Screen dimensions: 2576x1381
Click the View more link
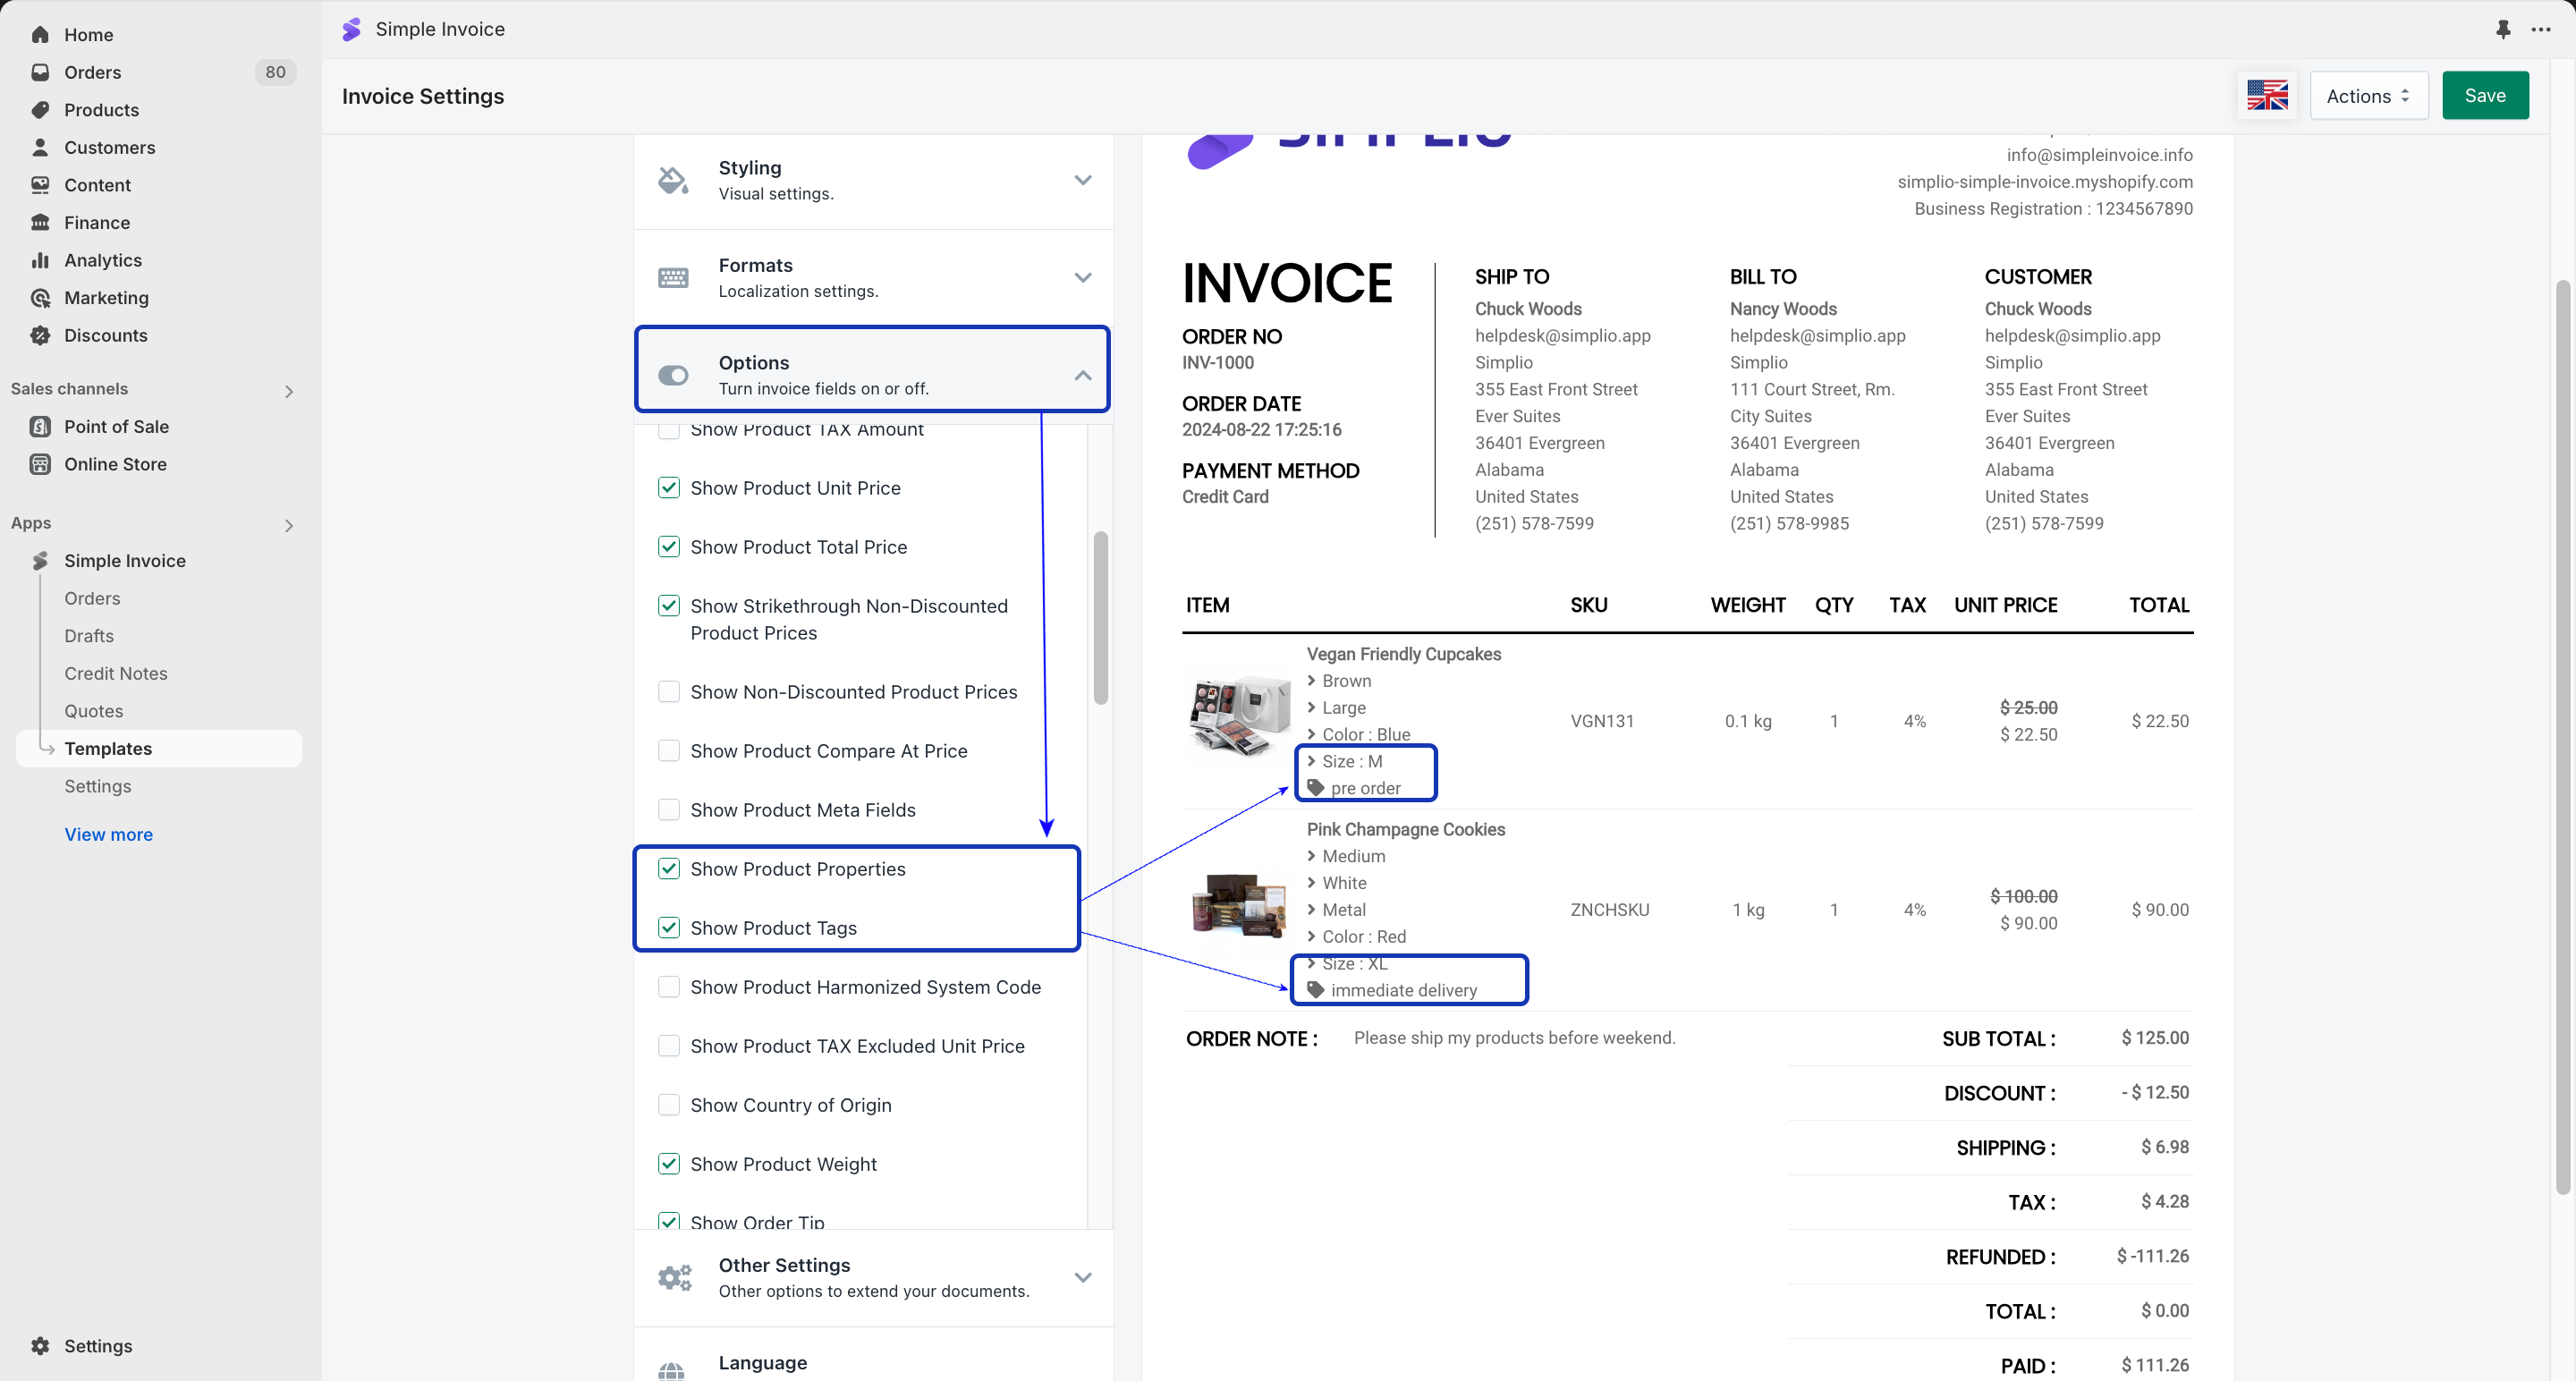pyautogui.click(x=108, y=834)
